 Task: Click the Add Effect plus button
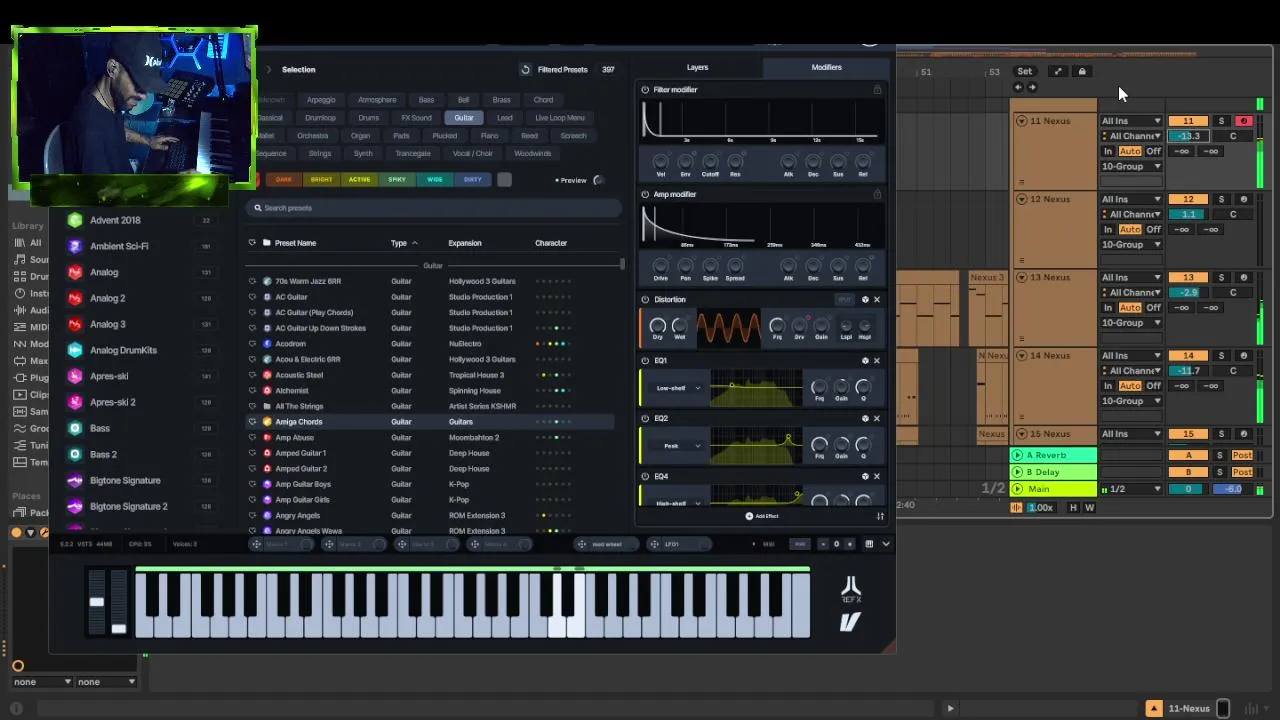[749, 516]
